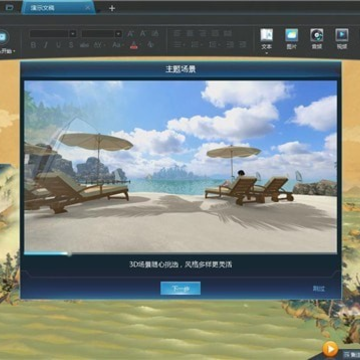Insert a picture with 图片 icon

coord(292,39)
